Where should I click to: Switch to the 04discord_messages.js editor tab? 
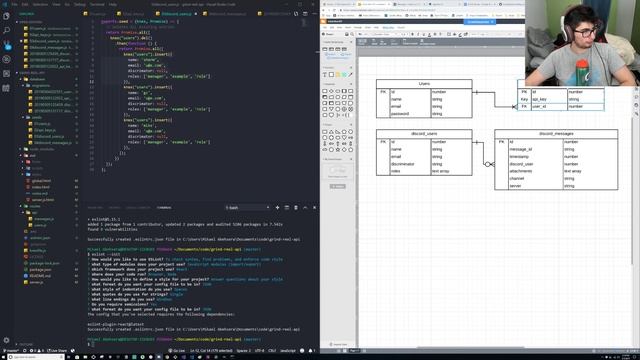(227, 13)
